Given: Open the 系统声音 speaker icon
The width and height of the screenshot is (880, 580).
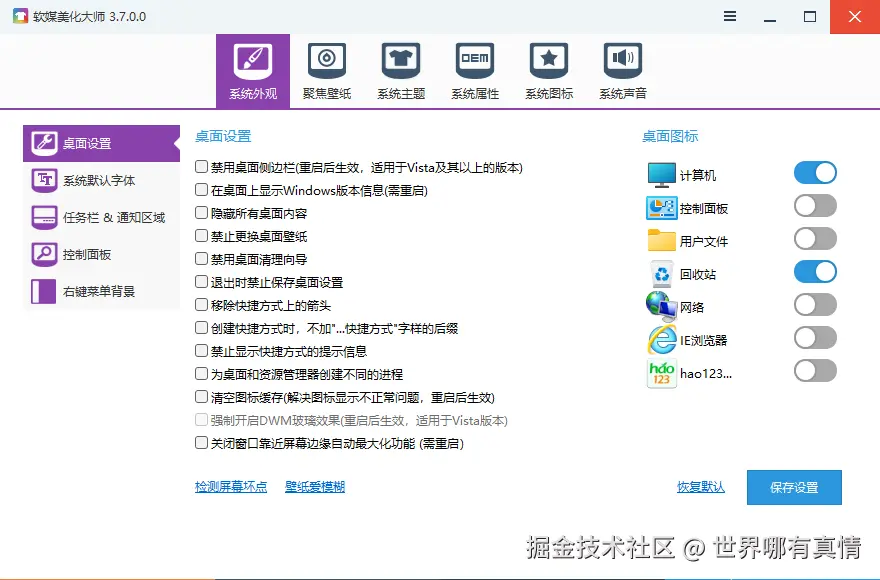Looking at the screenshot, I should pyautogui.click(x=623, y=61).
